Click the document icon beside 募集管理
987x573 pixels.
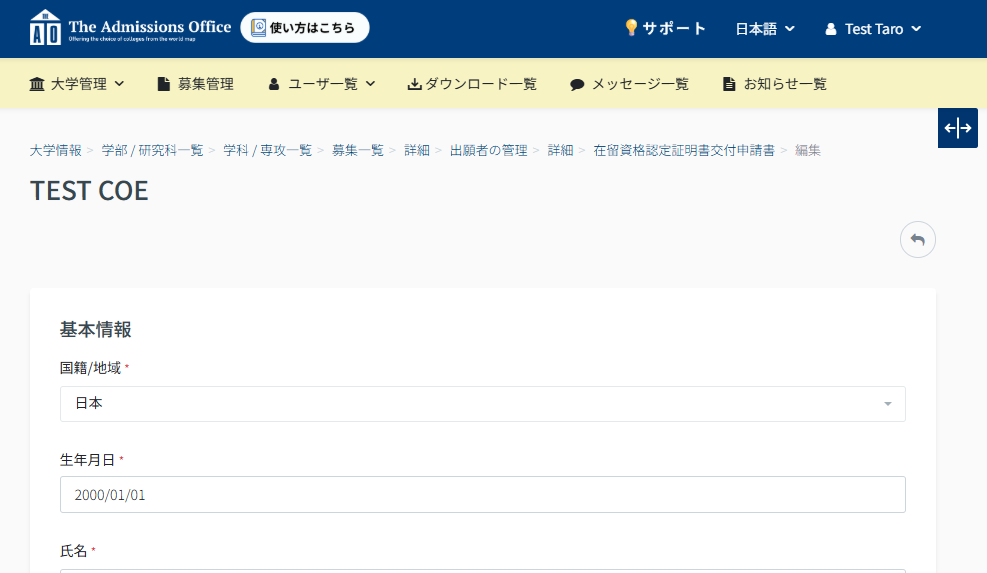tap(164, 84)
